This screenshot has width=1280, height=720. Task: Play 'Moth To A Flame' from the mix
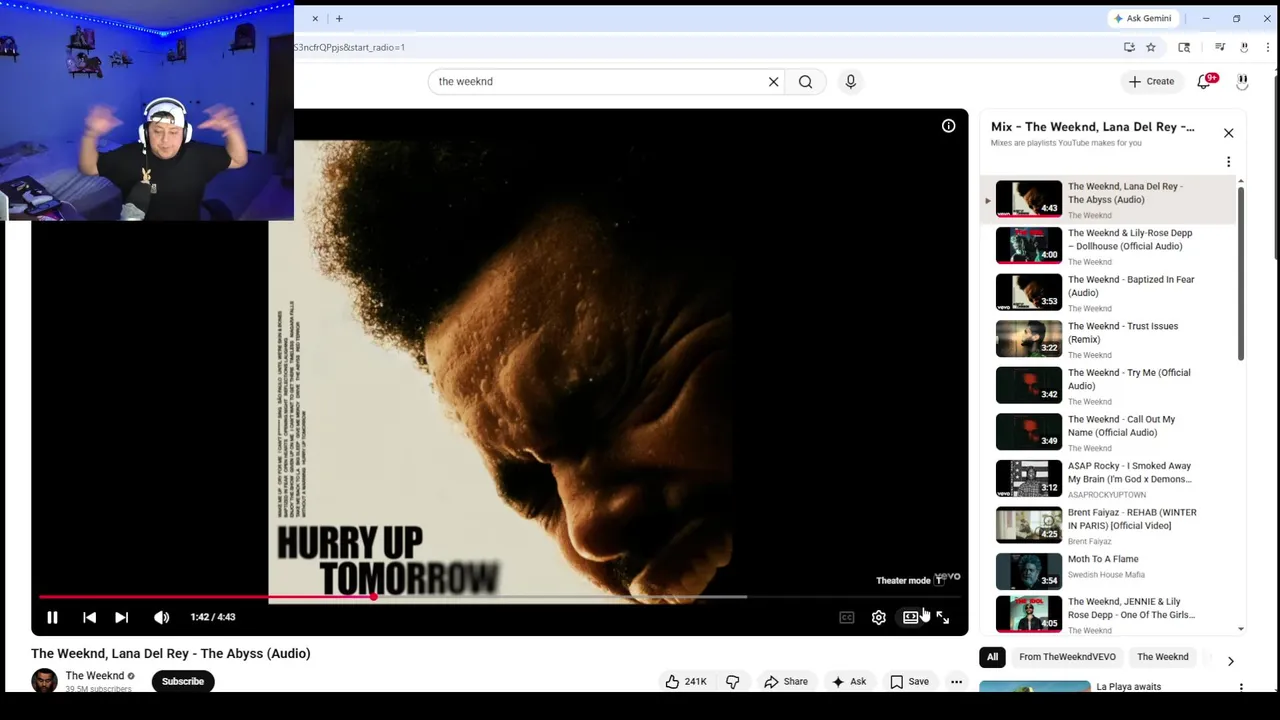tap(1108, 571)
